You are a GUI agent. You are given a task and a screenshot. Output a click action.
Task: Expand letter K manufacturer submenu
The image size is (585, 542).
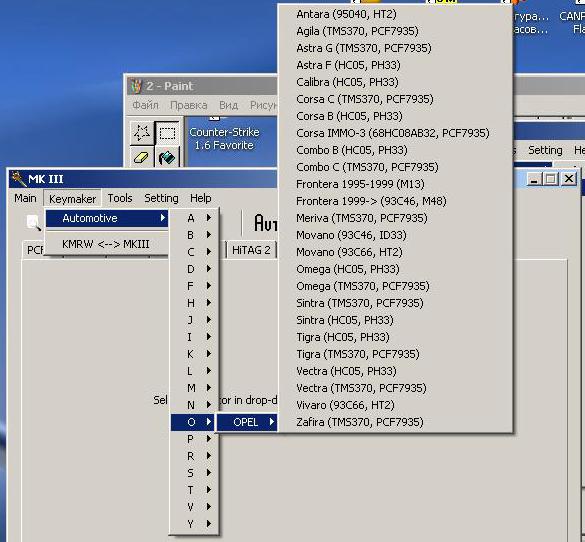194,354
